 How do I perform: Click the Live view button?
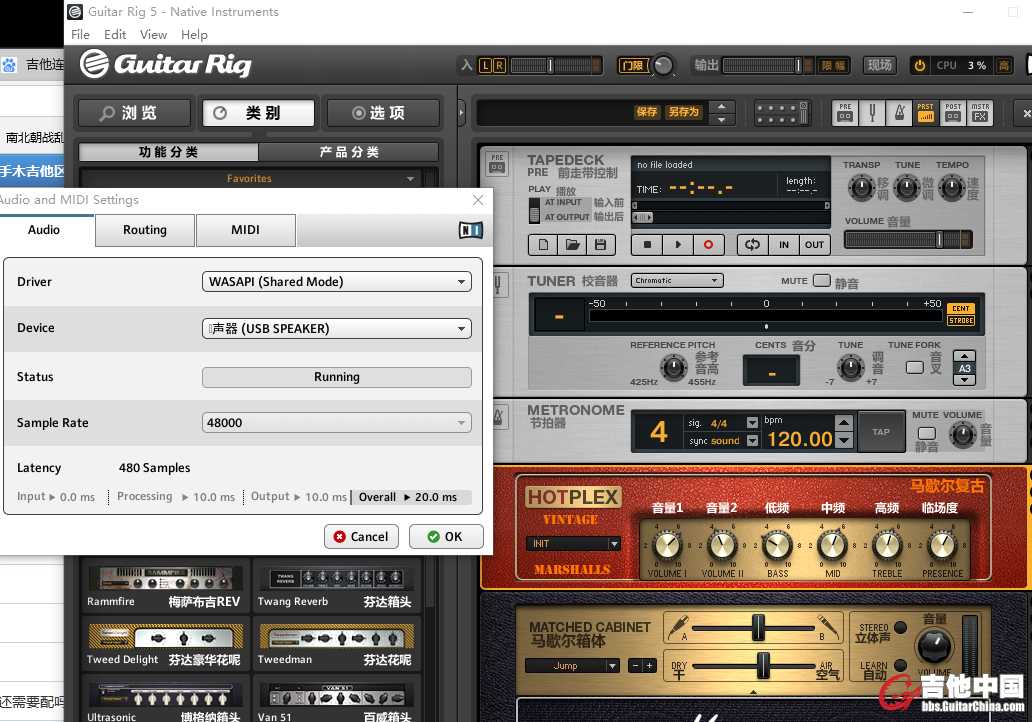click(879, 65)
